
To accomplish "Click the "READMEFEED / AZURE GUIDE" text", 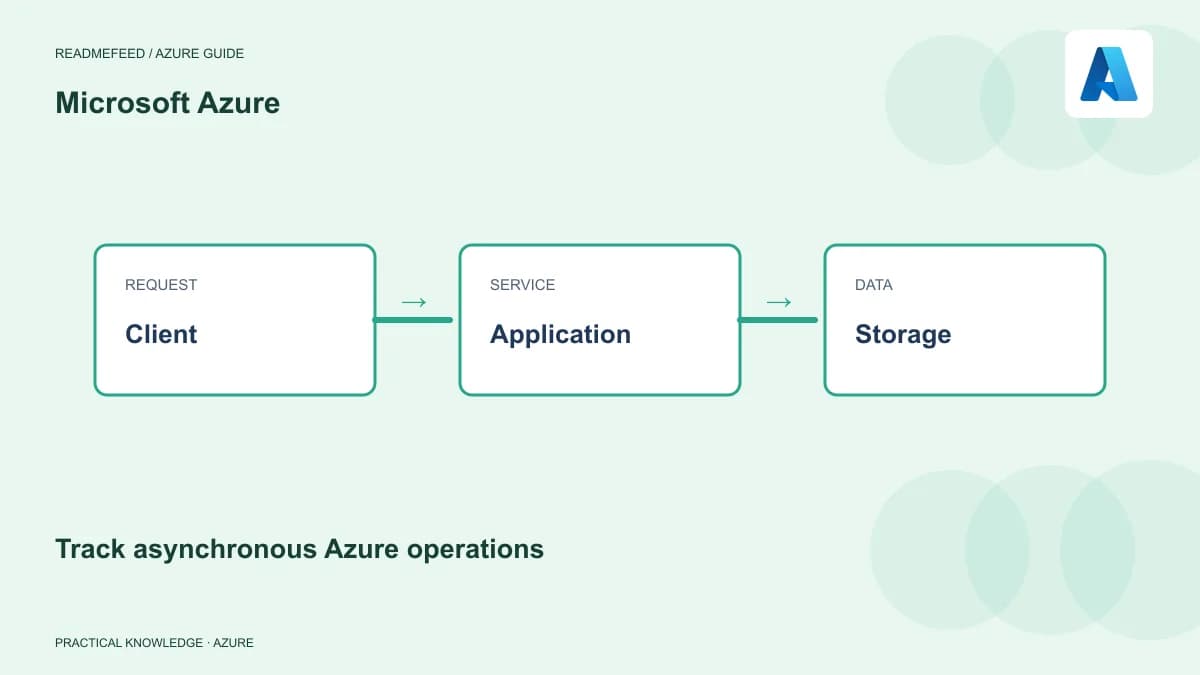I will click(x=149, y=53).
